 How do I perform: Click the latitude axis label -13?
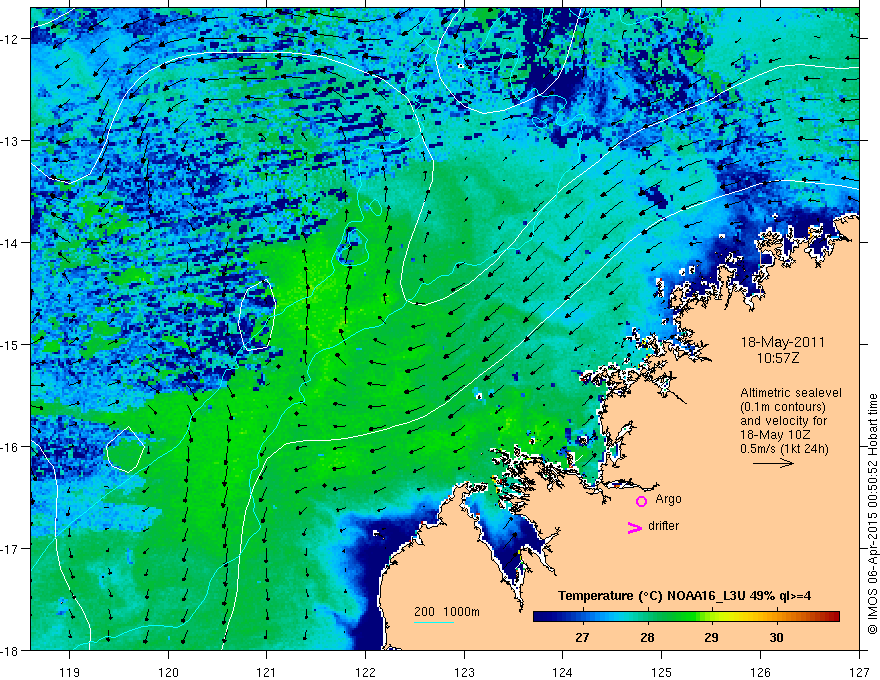[11, 141]
